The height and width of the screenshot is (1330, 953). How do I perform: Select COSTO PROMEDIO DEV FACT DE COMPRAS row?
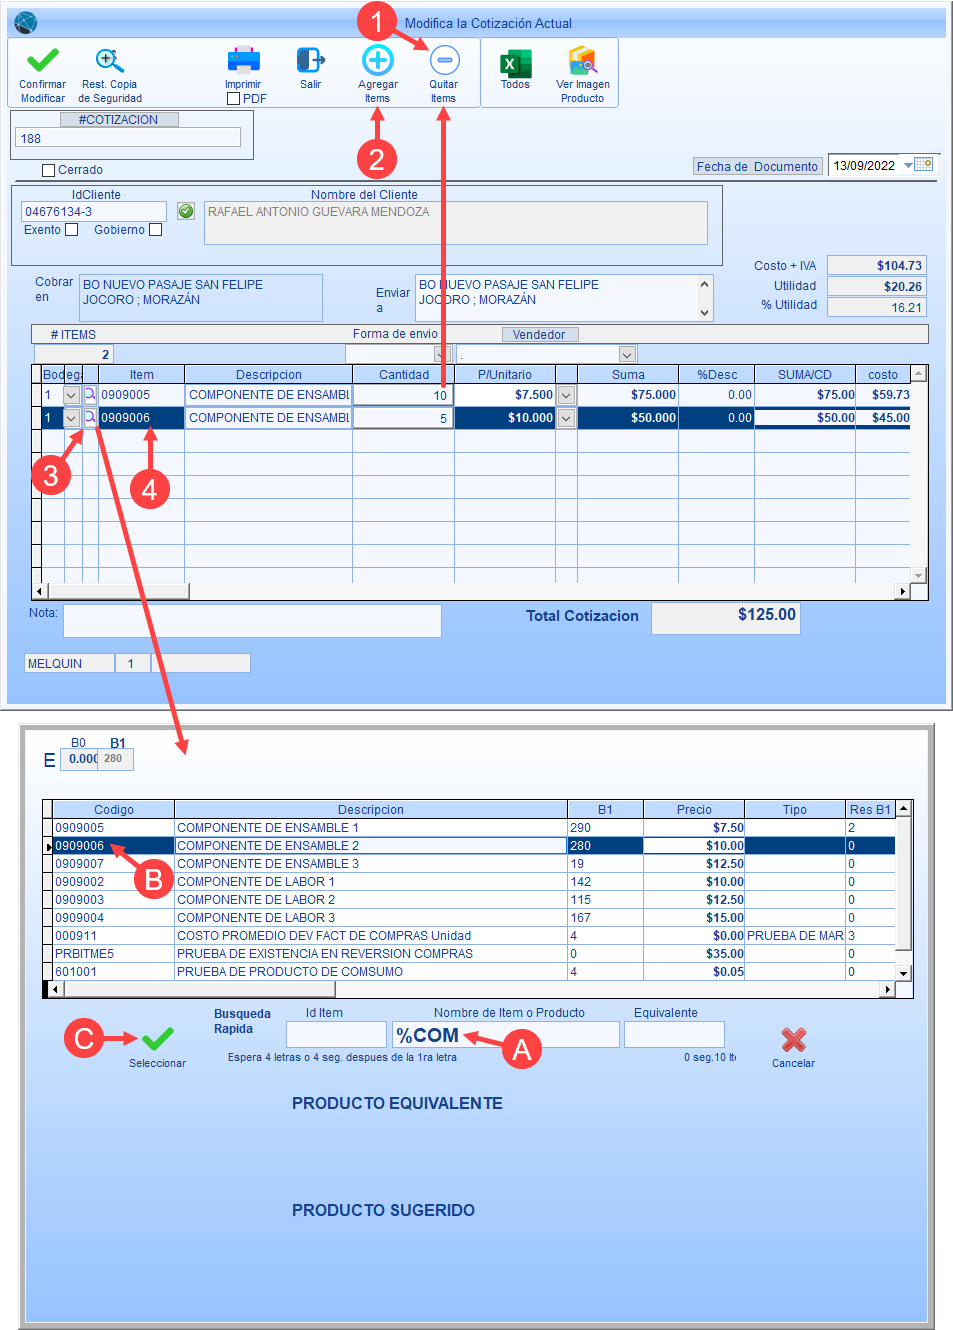coord(473,936)
